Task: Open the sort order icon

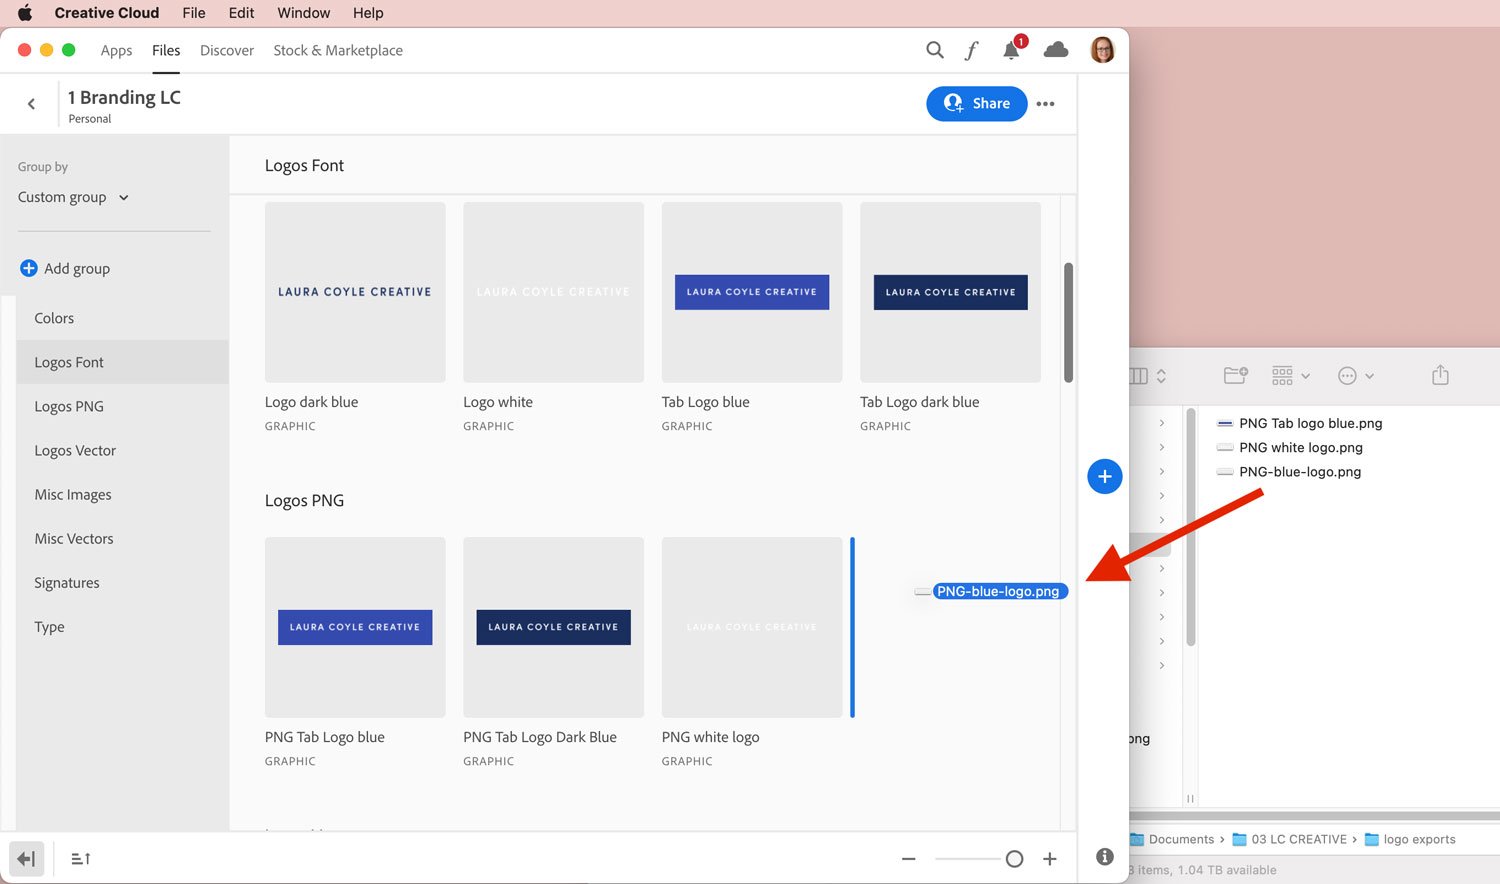Action: 81,859
